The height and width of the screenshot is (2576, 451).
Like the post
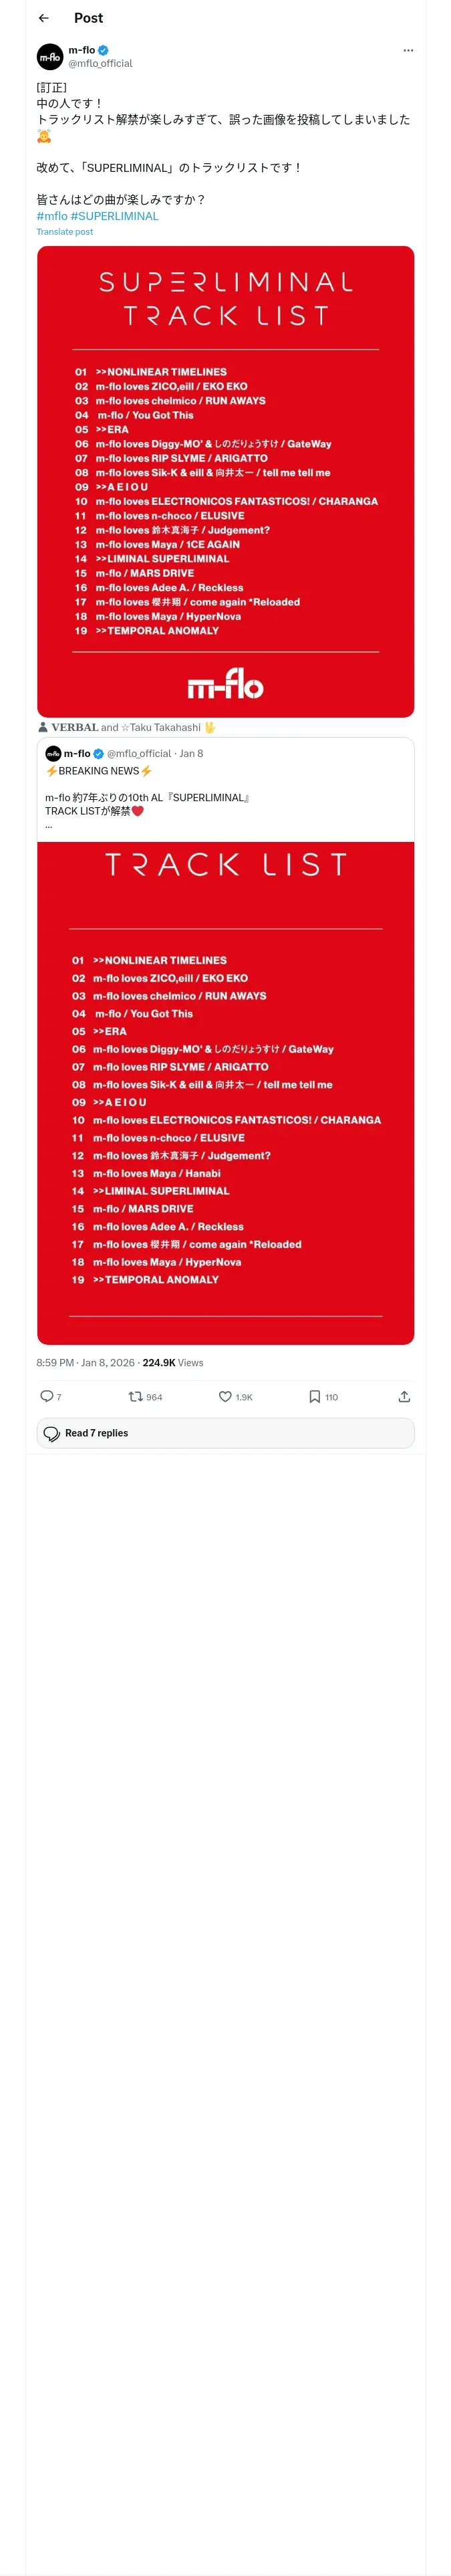point(226,1396)
